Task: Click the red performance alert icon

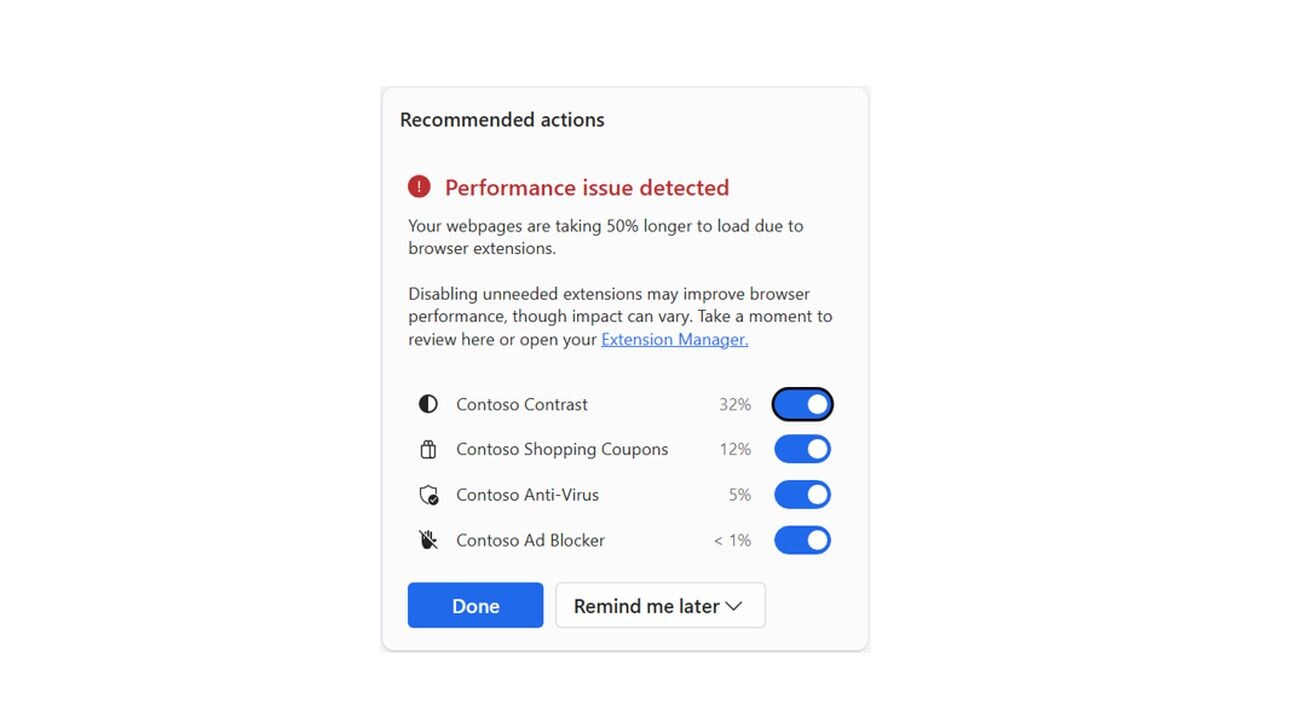Action: [x=419, y=187]
